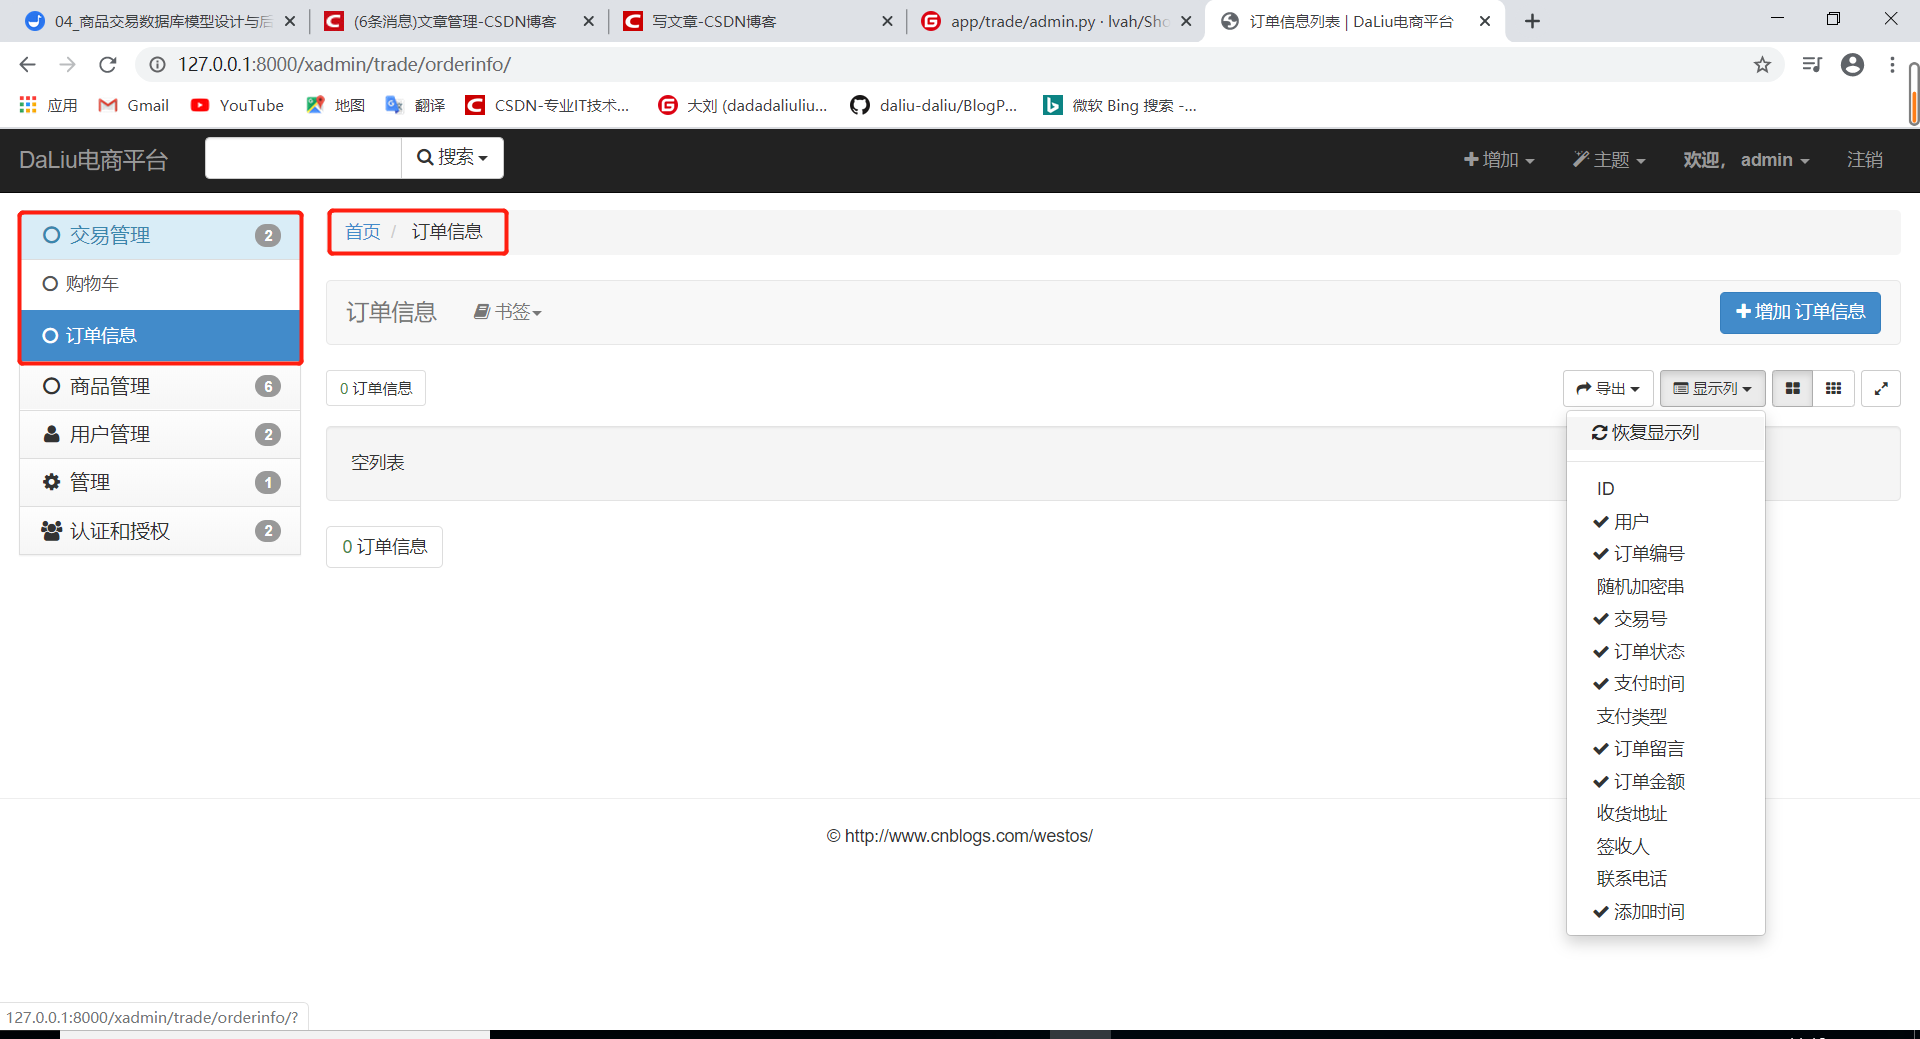Expand the gear 管理 sidebar section
This screenshot has width=1920, height=1039.
[160, 482]
